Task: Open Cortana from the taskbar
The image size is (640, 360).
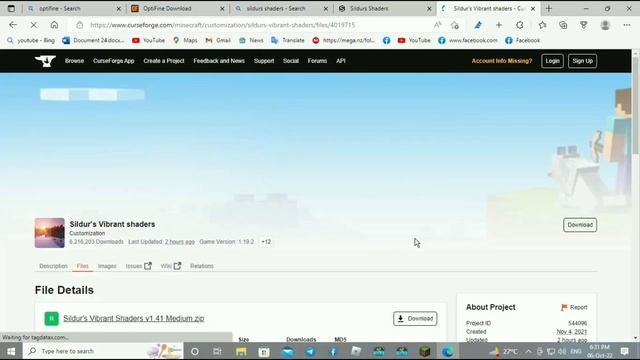Action: coord(195,351)
